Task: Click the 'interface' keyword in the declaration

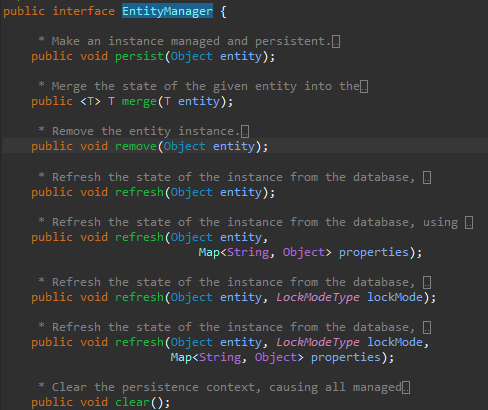Action: tap(83, 11)
